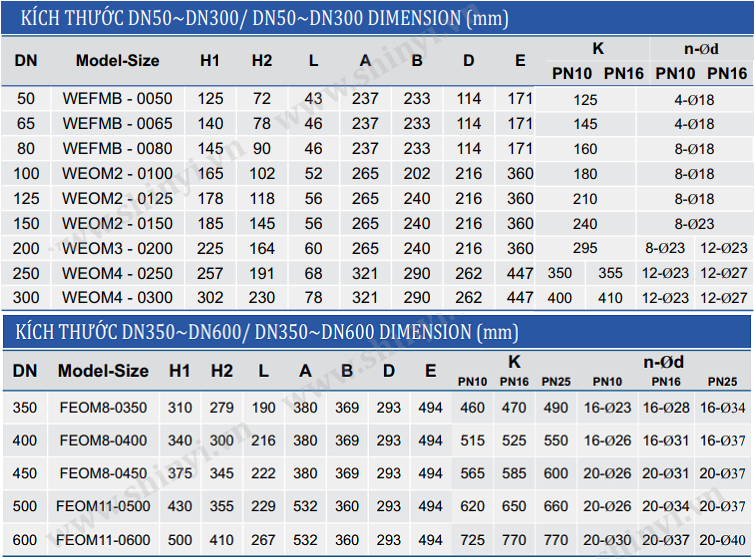Click the FEOM11-0600 model cell
Screen dimensions: 755x559
click(x=103, y=541)
